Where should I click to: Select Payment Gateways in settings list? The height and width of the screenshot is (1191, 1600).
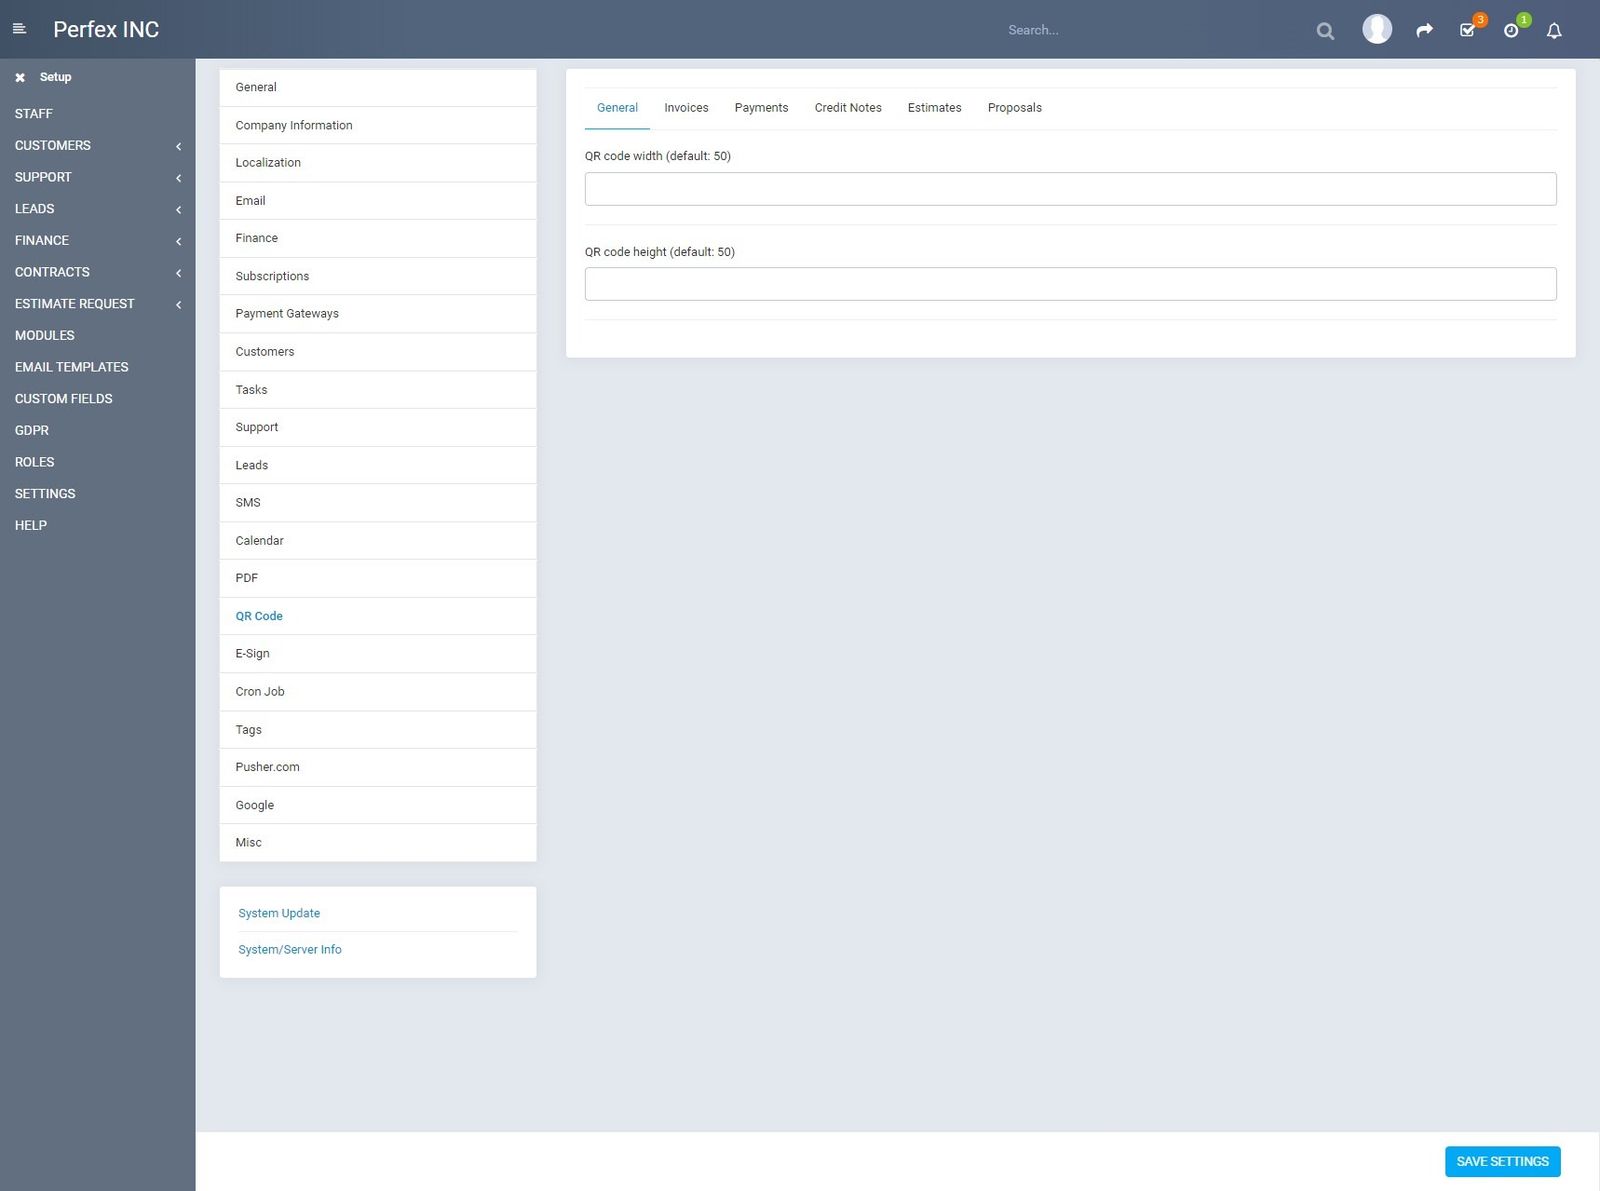pyautogui.click(x=287, y=314)
